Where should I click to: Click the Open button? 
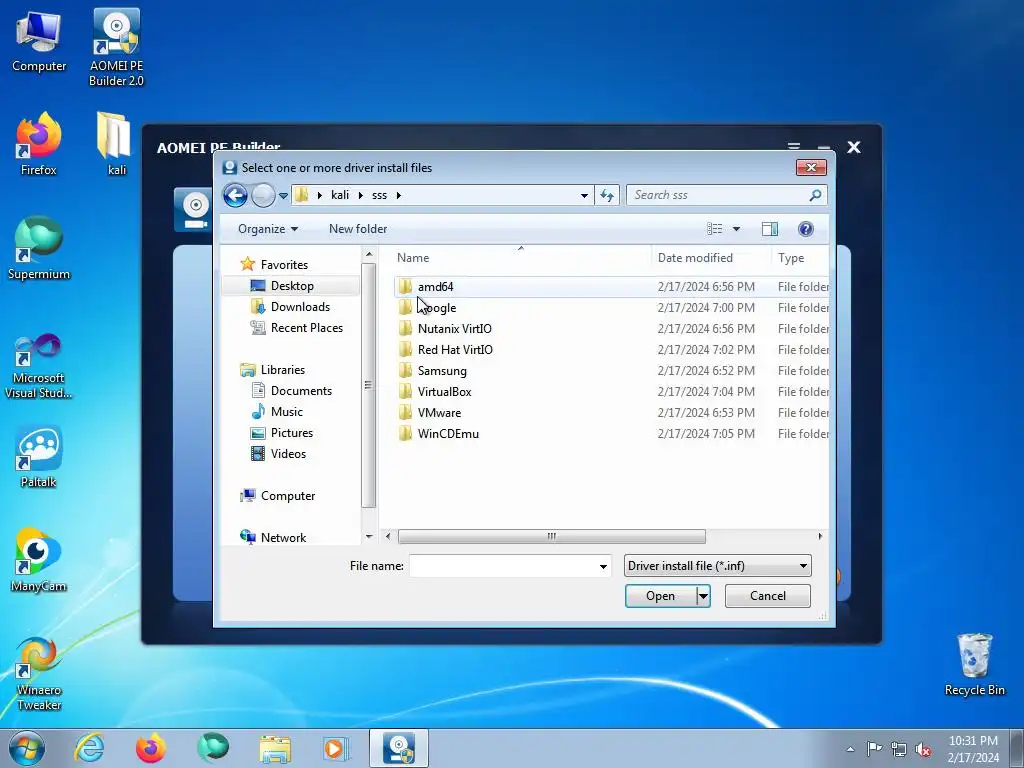pyautogui.click(x=660, y=596)
